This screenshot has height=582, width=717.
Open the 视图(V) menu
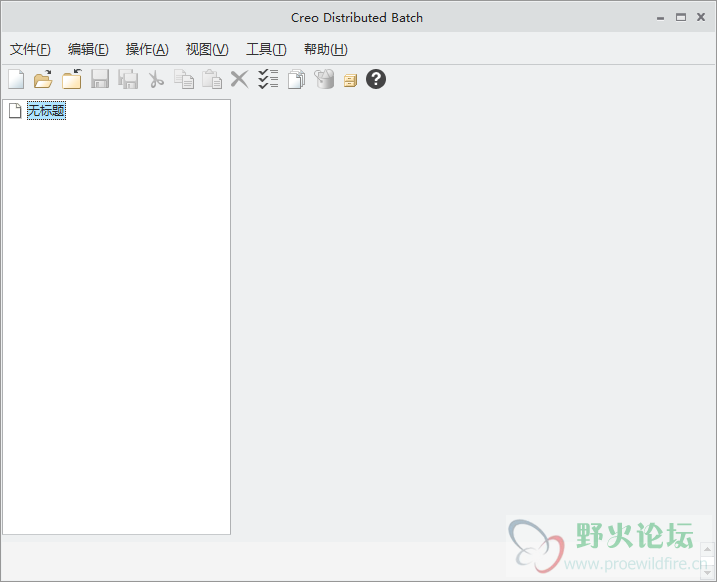tap(207, 49)
